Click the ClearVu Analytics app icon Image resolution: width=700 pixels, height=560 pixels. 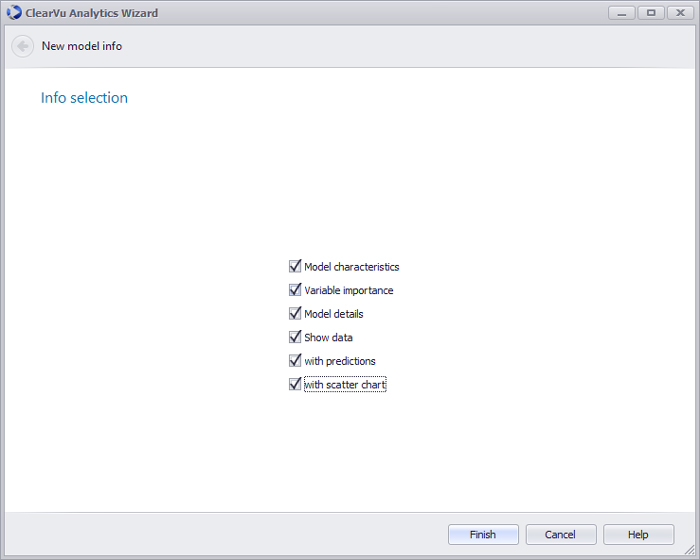click(x=14, y=13)
